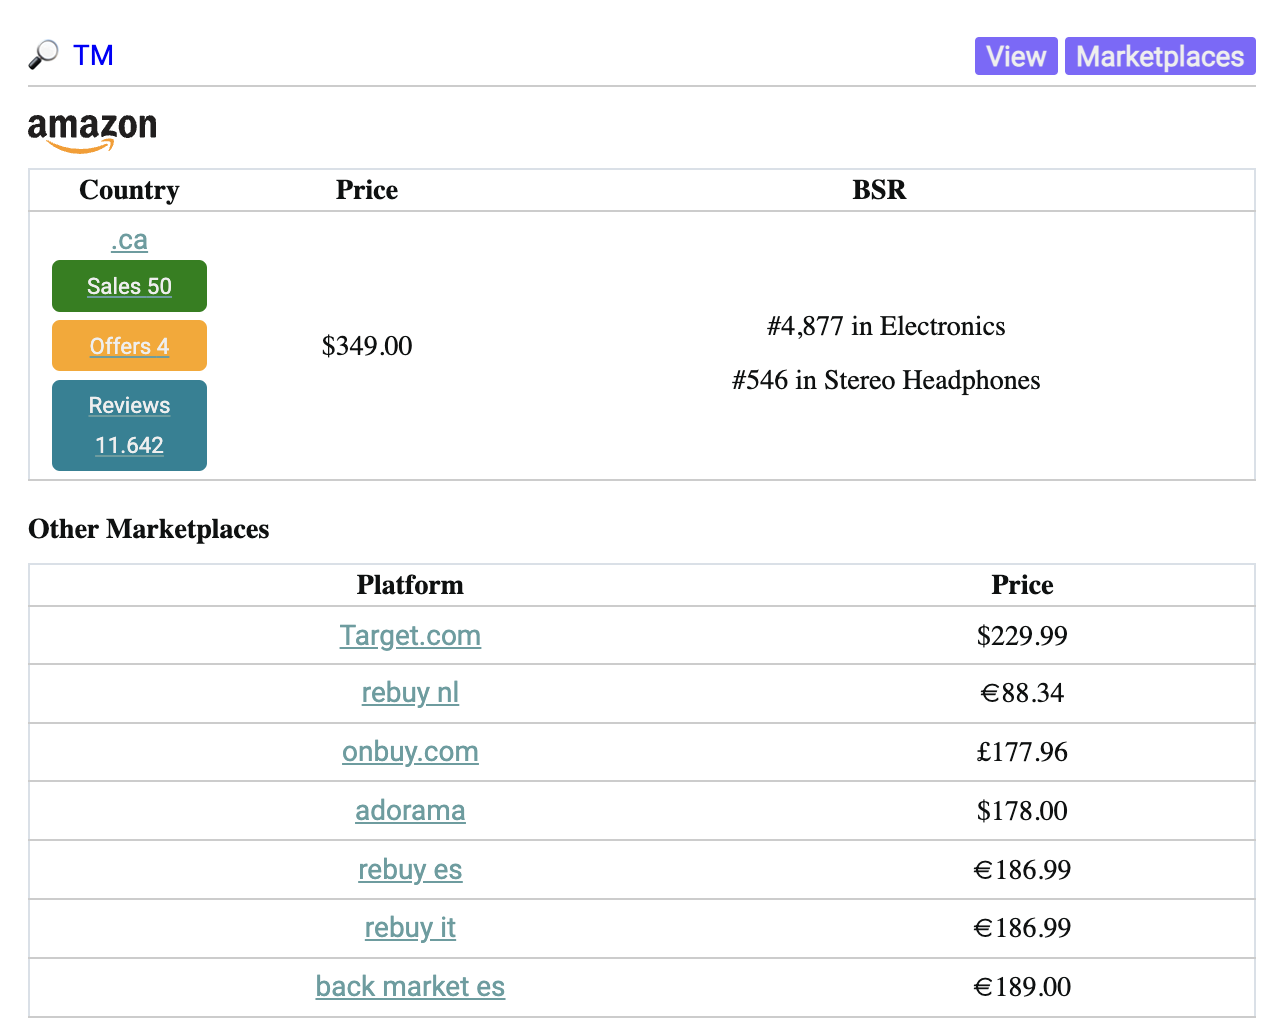Click the View button
This screenshot has width=1268, height=1032.
click(1016, 56)
